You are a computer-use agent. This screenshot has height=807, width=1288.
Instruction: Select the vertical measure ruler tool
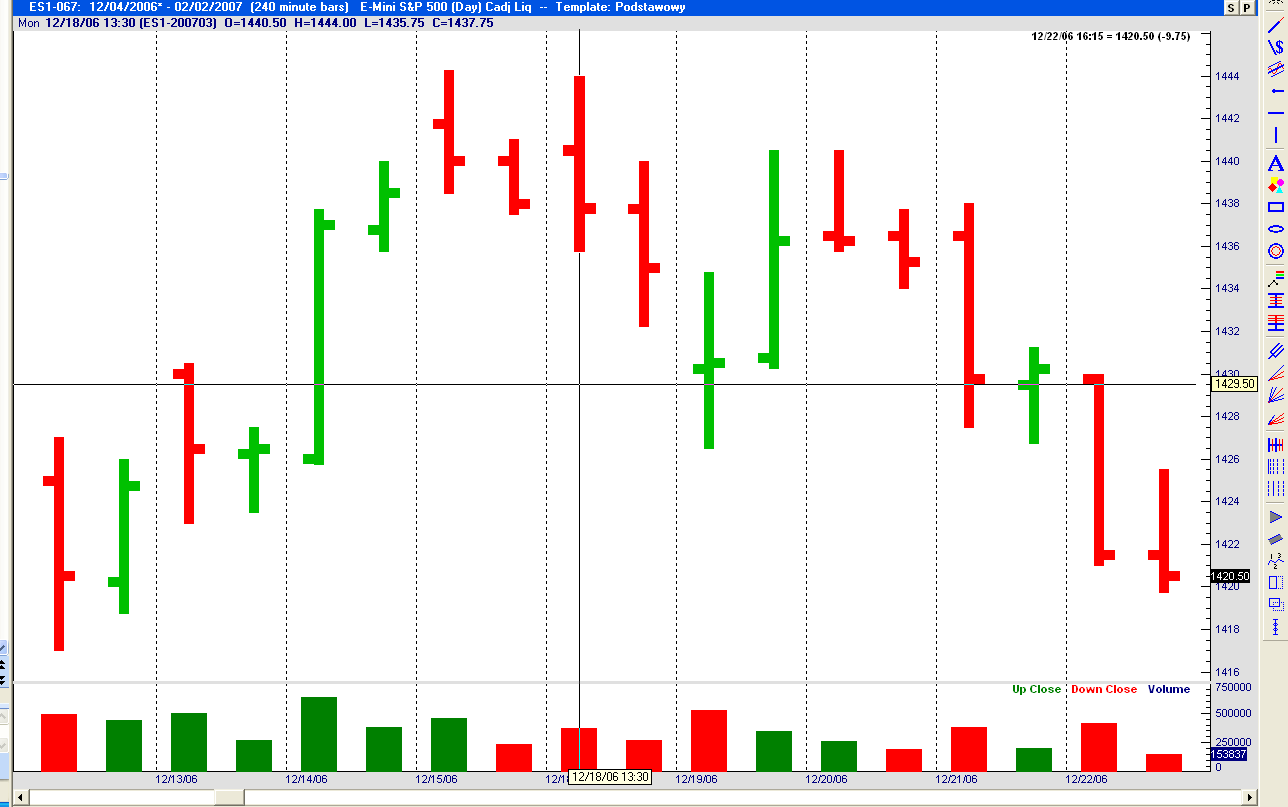click(1275, 627)
